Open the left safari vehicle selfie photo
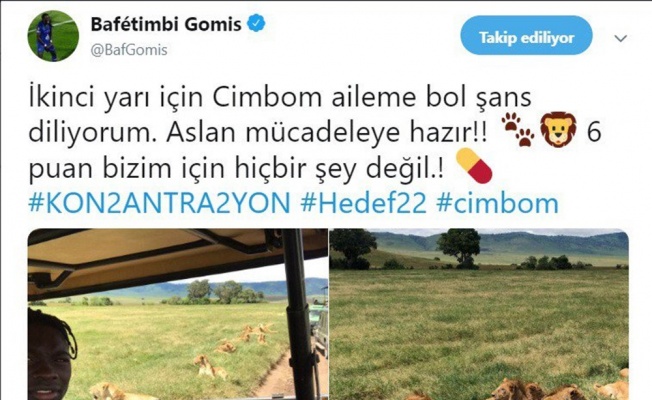 click(178, 314)
